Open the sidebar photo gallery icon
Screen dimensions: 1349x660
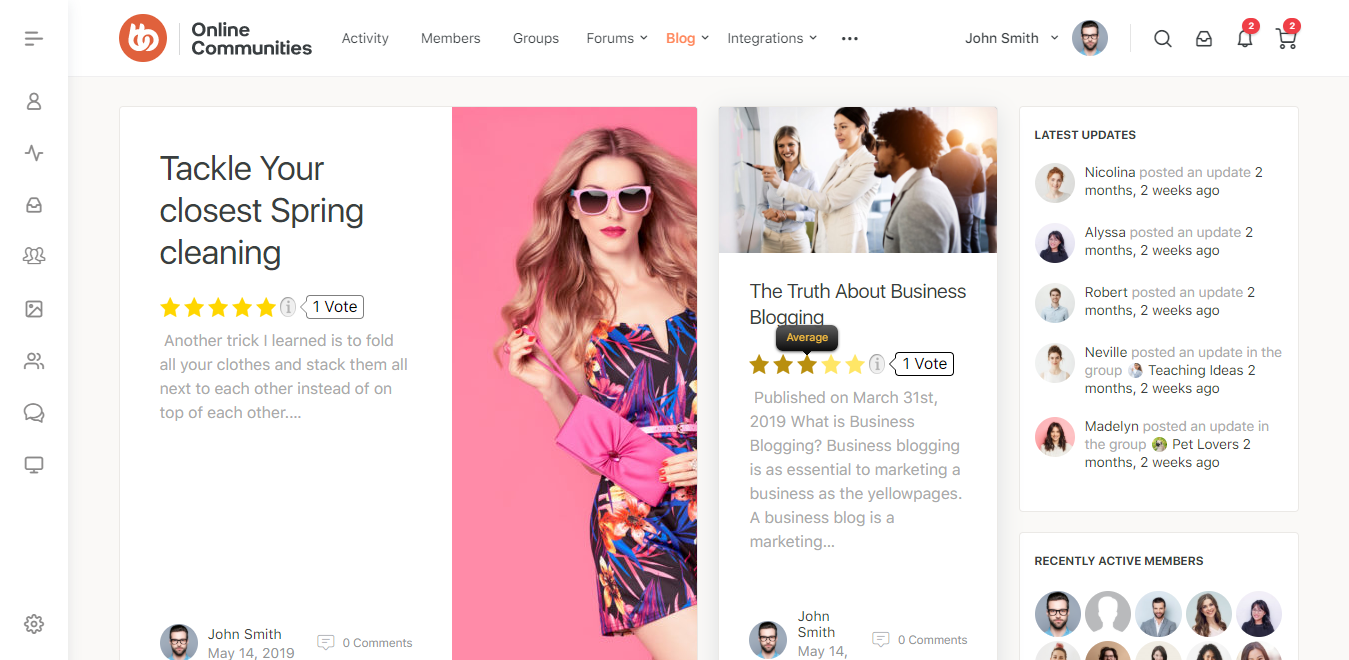pyautogui.click(x=34, y=309)
